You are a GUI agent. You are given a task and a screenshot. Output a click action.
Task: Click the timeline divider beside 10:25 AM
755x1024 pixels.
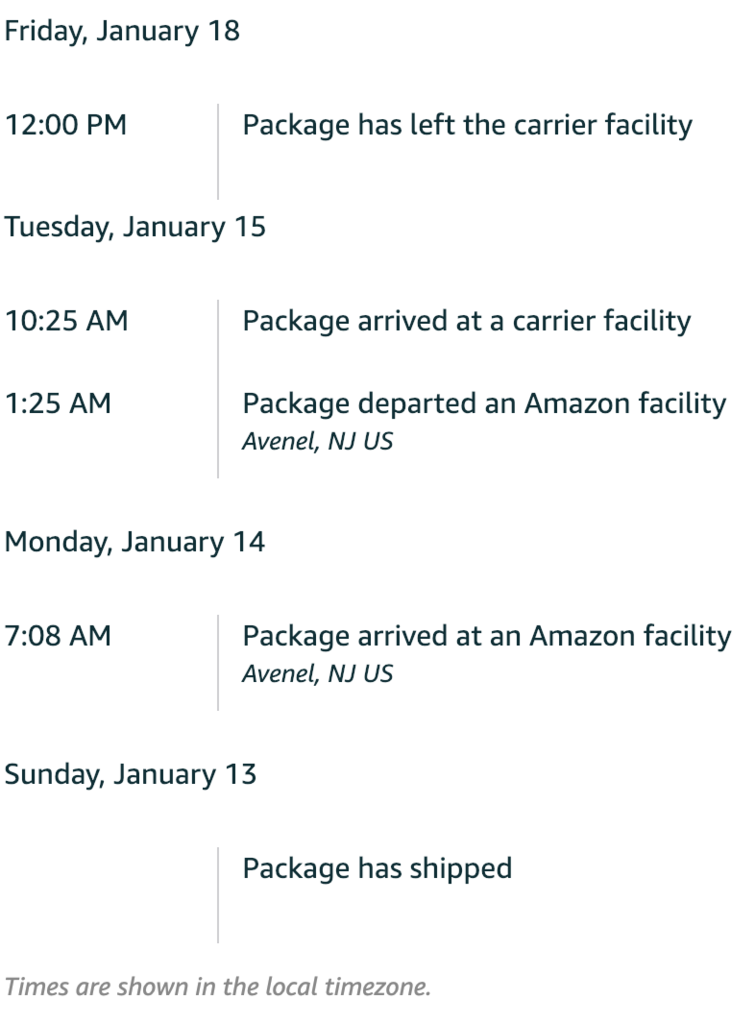point(218,389)
